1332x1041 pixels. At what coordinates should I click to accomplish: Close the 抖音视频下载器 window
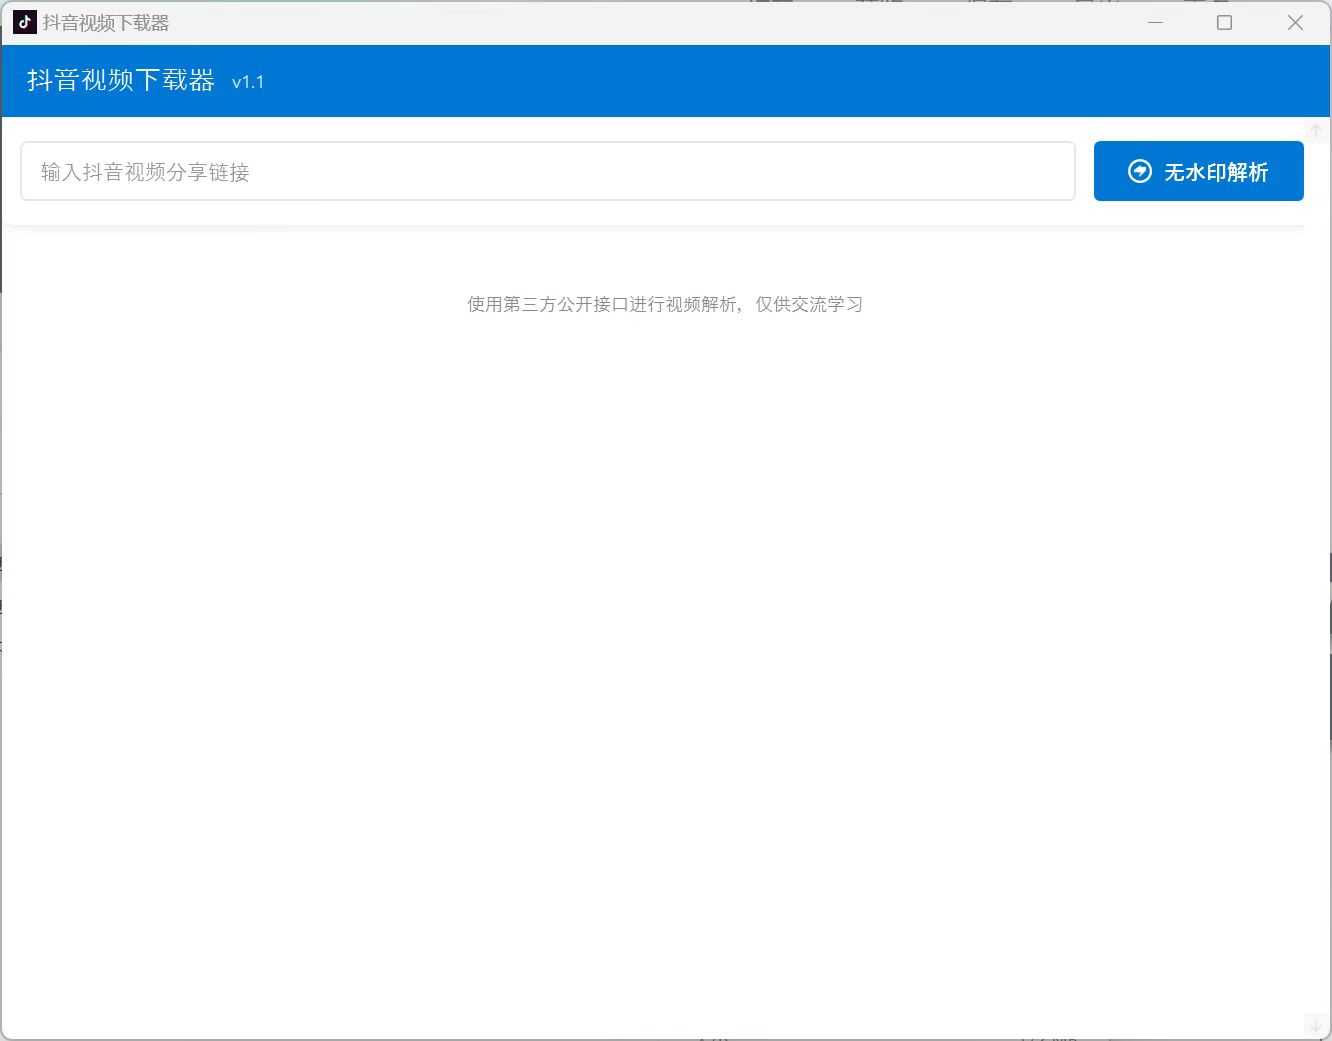pos(1295,22)
